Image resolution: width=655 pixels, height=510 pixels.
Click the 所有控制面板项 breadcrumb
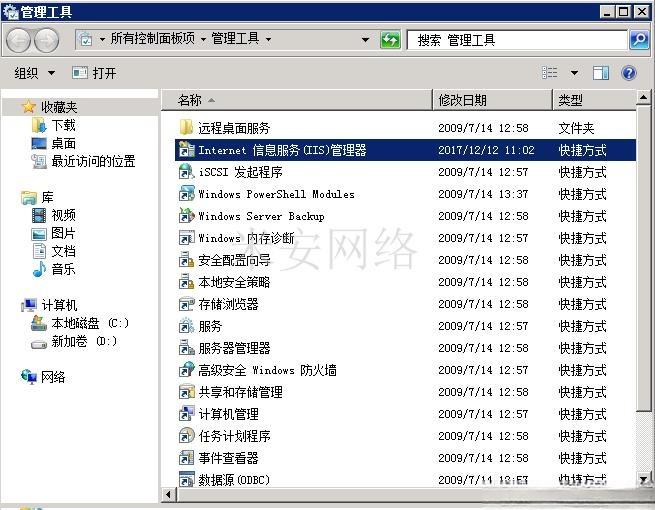pos(152,39)
